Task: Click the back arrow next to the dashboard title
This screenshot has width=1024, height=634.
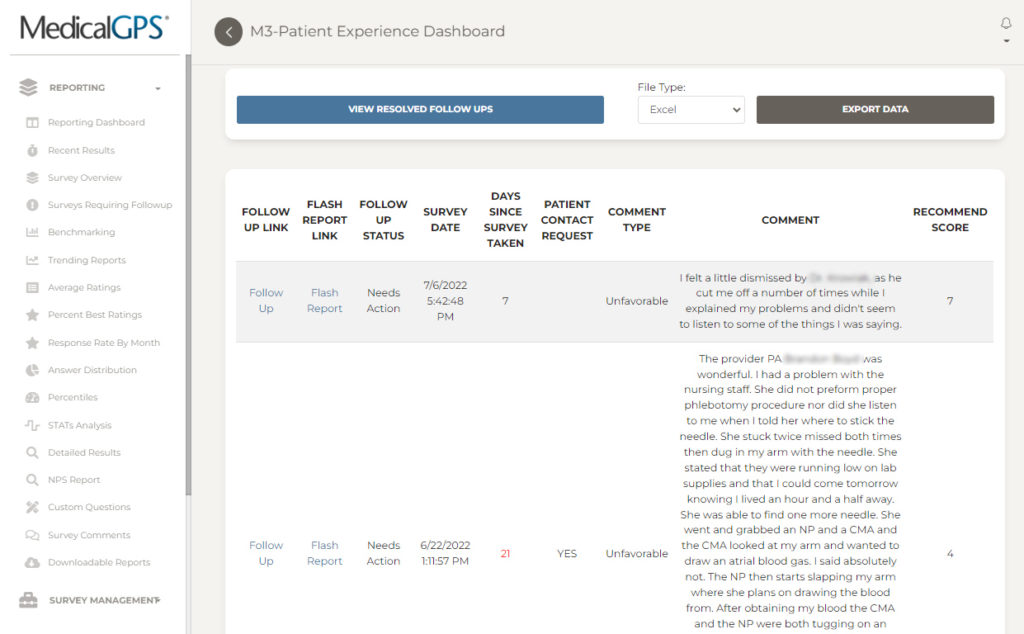Action: pos(229,32)
